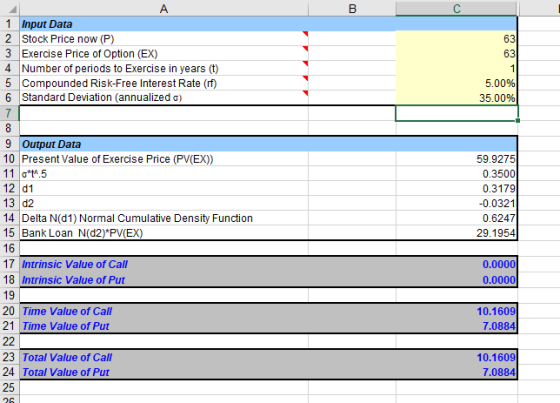The image size is (560, 403).
Task: Click 'Standard Deviation (annualized σ)' label
Action: 102,98
